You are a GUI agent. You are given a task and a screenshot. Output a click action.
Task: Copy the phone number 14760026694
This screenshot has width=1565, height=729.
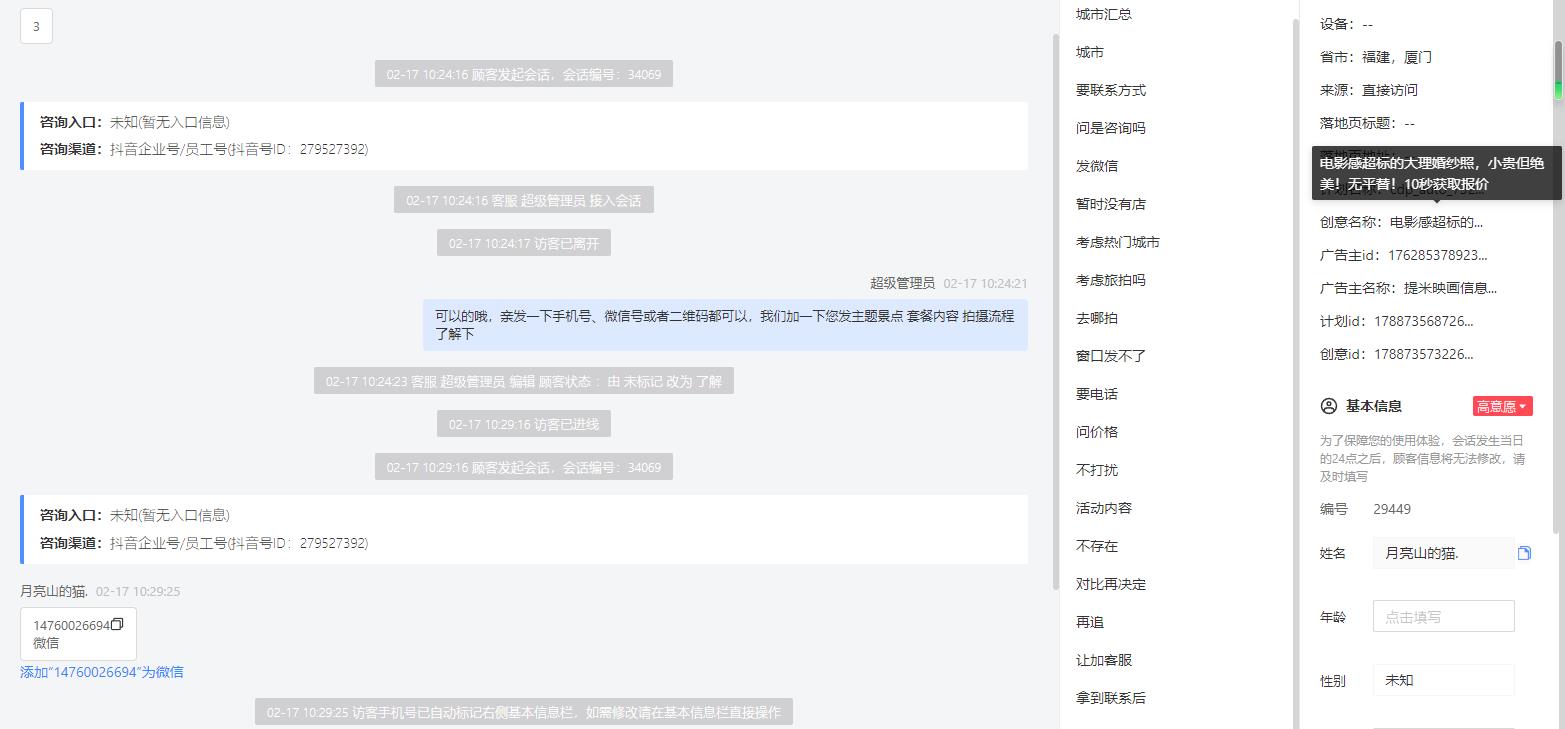click(x=117, y=625)
